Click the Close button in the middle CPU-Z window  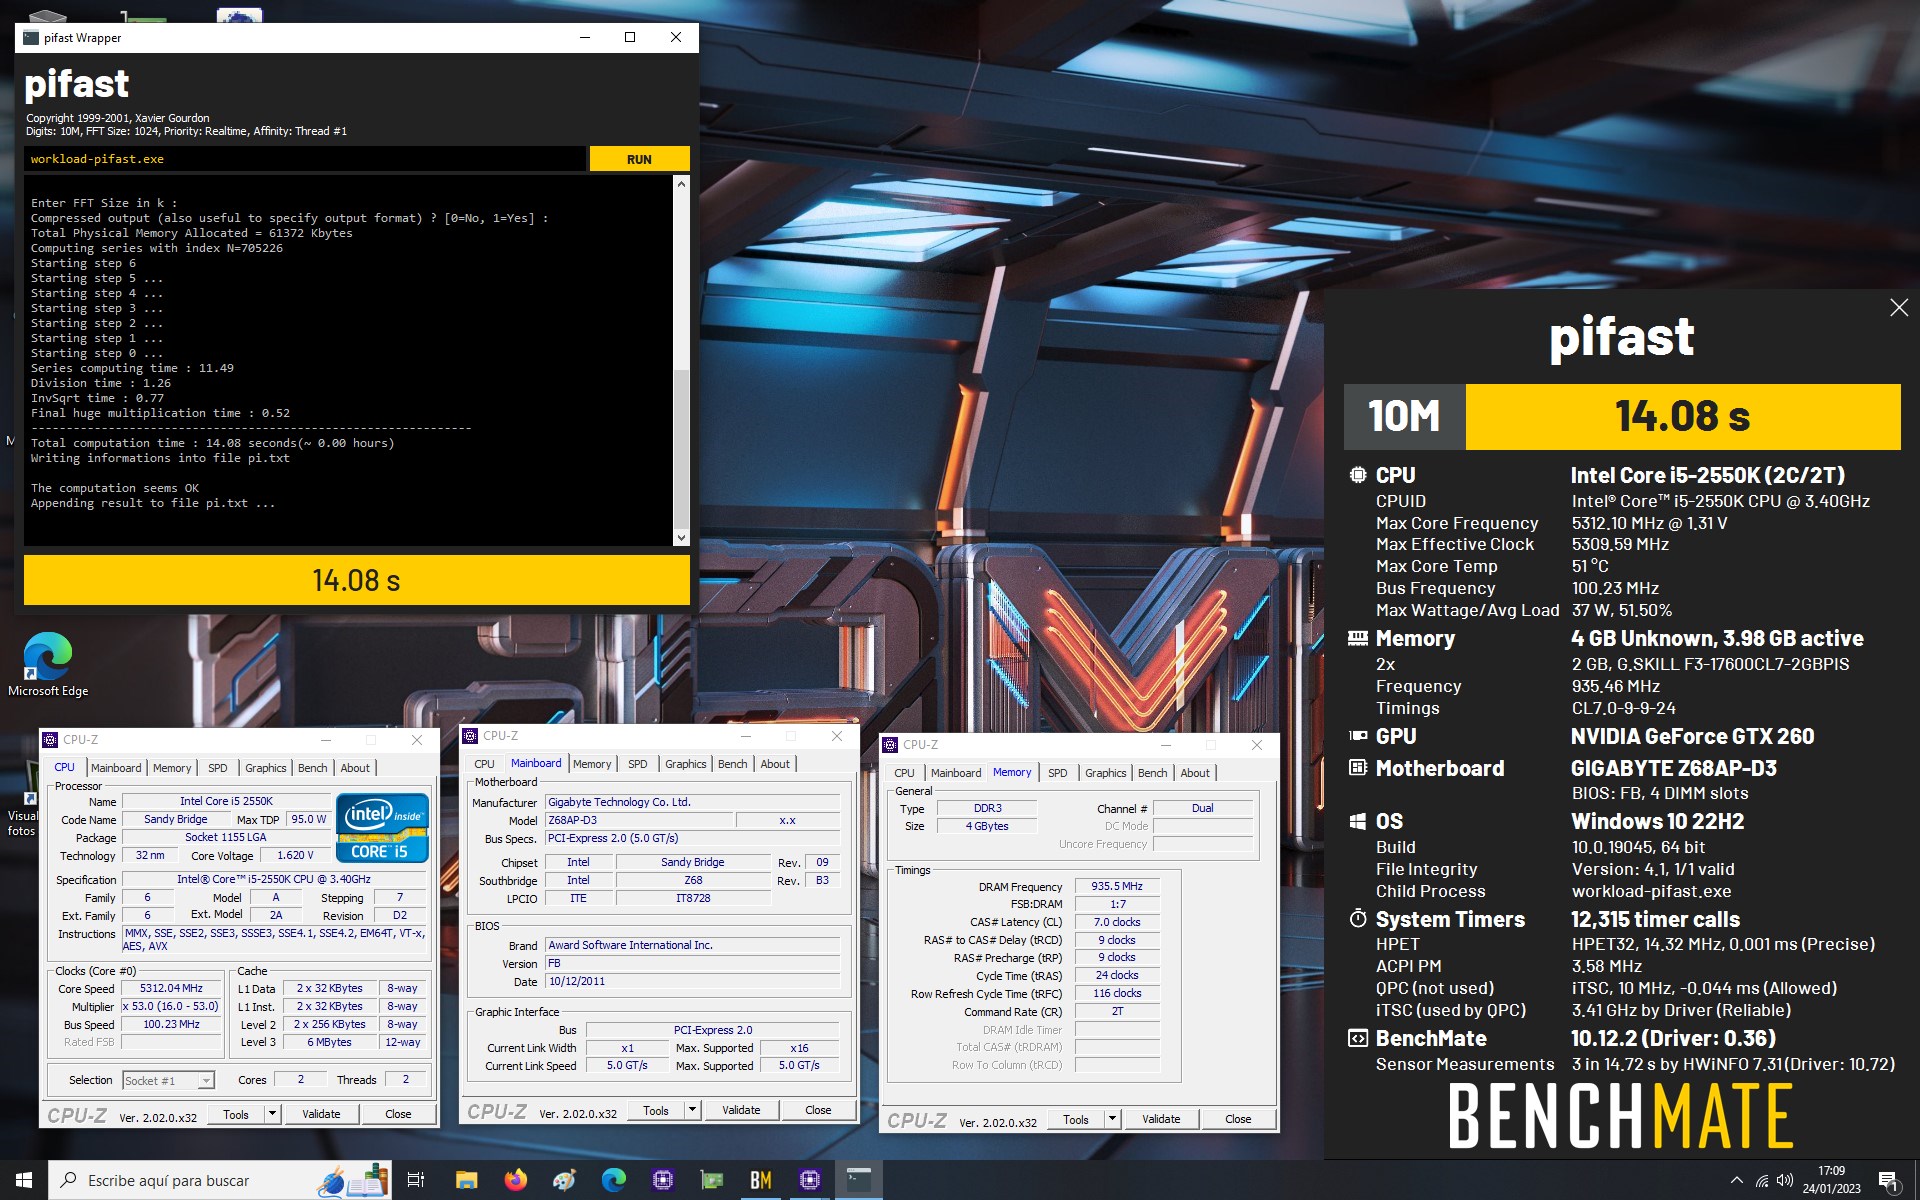pos(818,1110)
